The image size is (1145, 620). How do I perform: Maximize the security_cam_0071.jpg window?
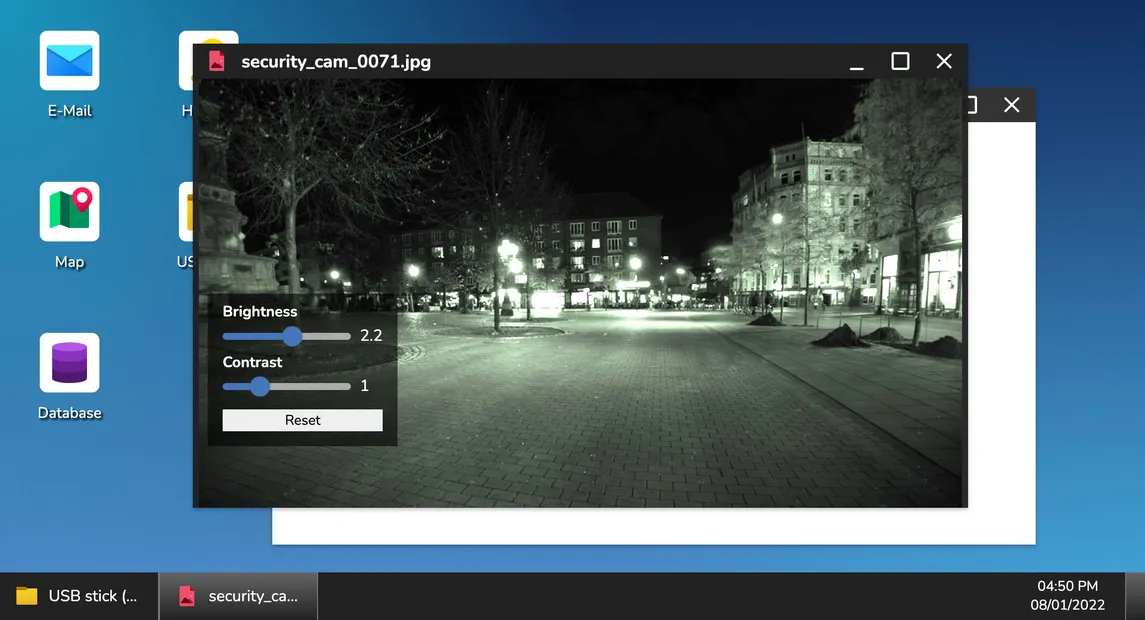coord(900,61)
